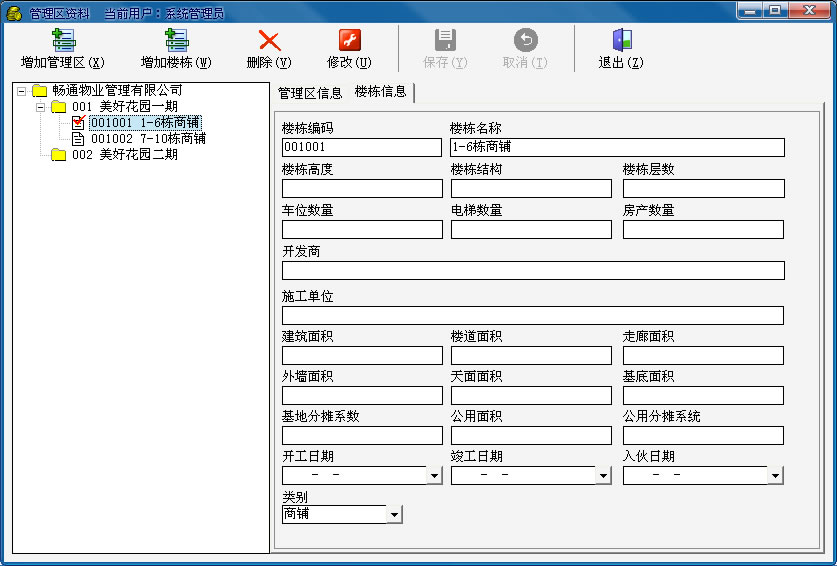837x566 pixels.
Task: Click the red X 删除 icon
Action: [x=270, y=41]
